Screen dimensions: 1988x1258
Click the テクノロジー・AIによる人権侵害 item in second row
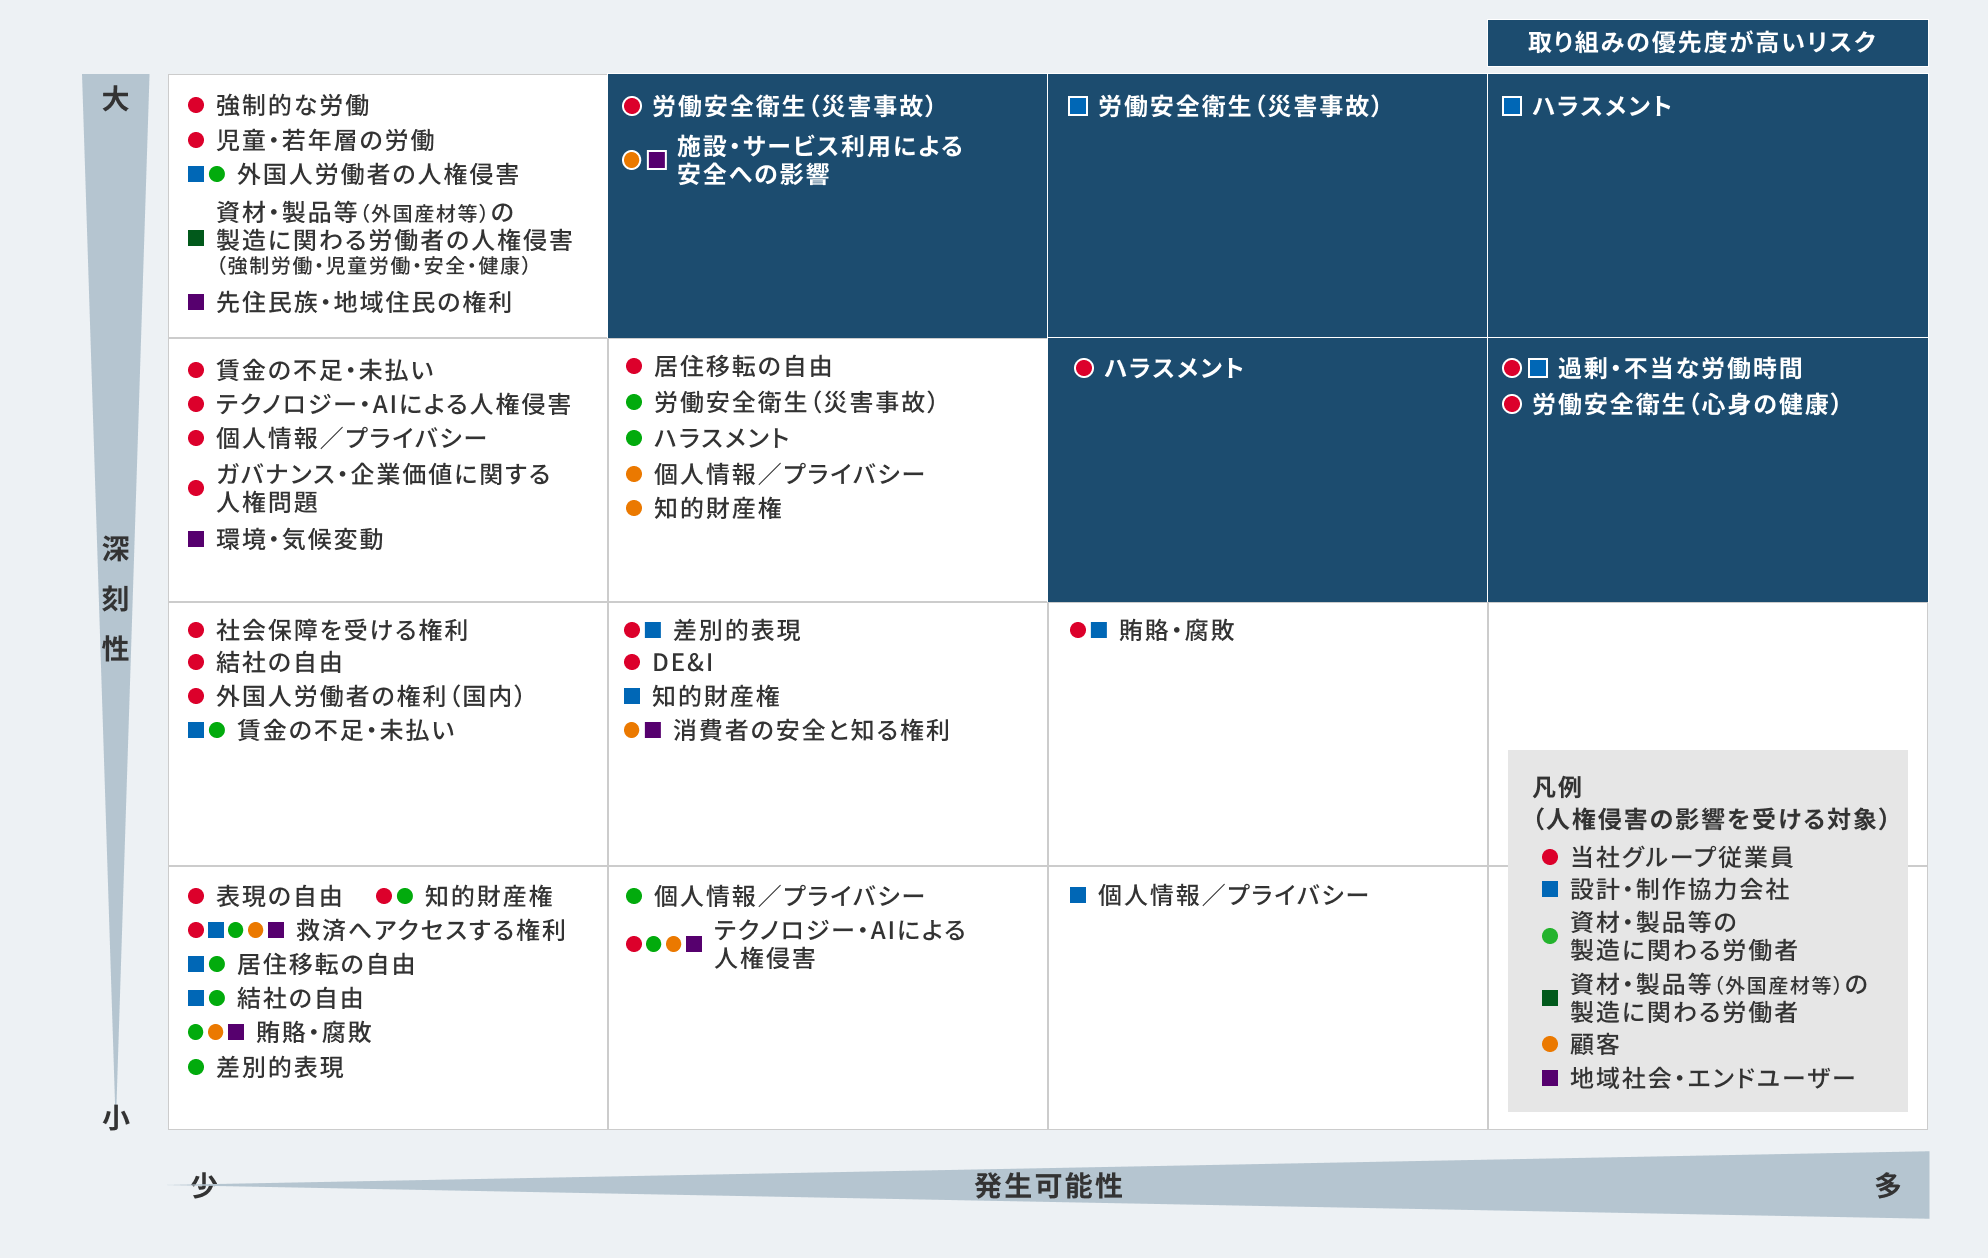coord(393,404)
